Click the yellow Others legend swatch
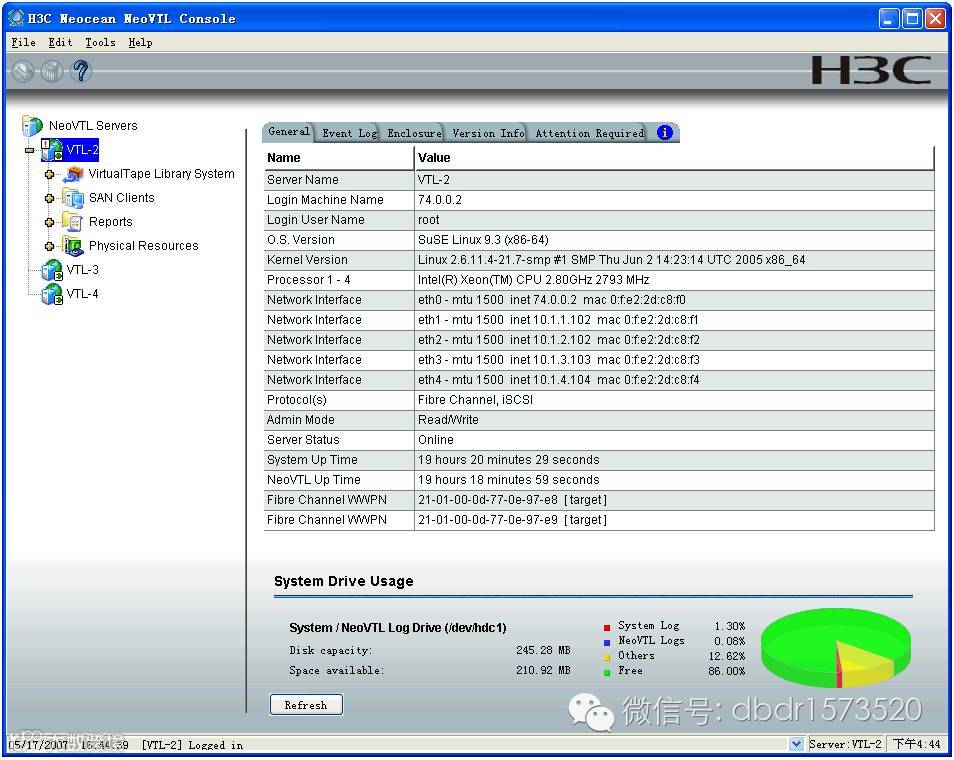The image size is (954, 760). point(607,657)
